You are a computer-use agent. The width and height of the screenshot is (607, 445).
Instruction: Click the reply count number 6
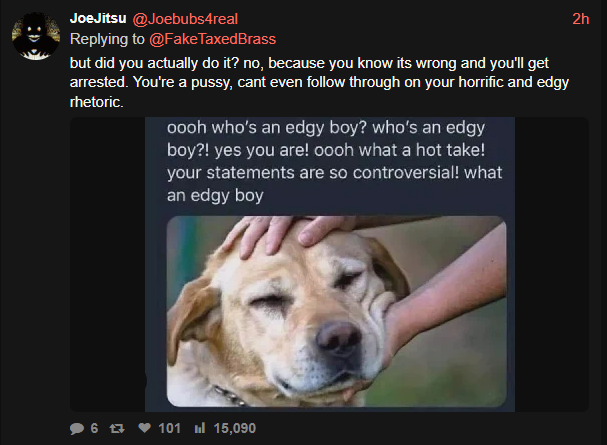coord(94,428)
